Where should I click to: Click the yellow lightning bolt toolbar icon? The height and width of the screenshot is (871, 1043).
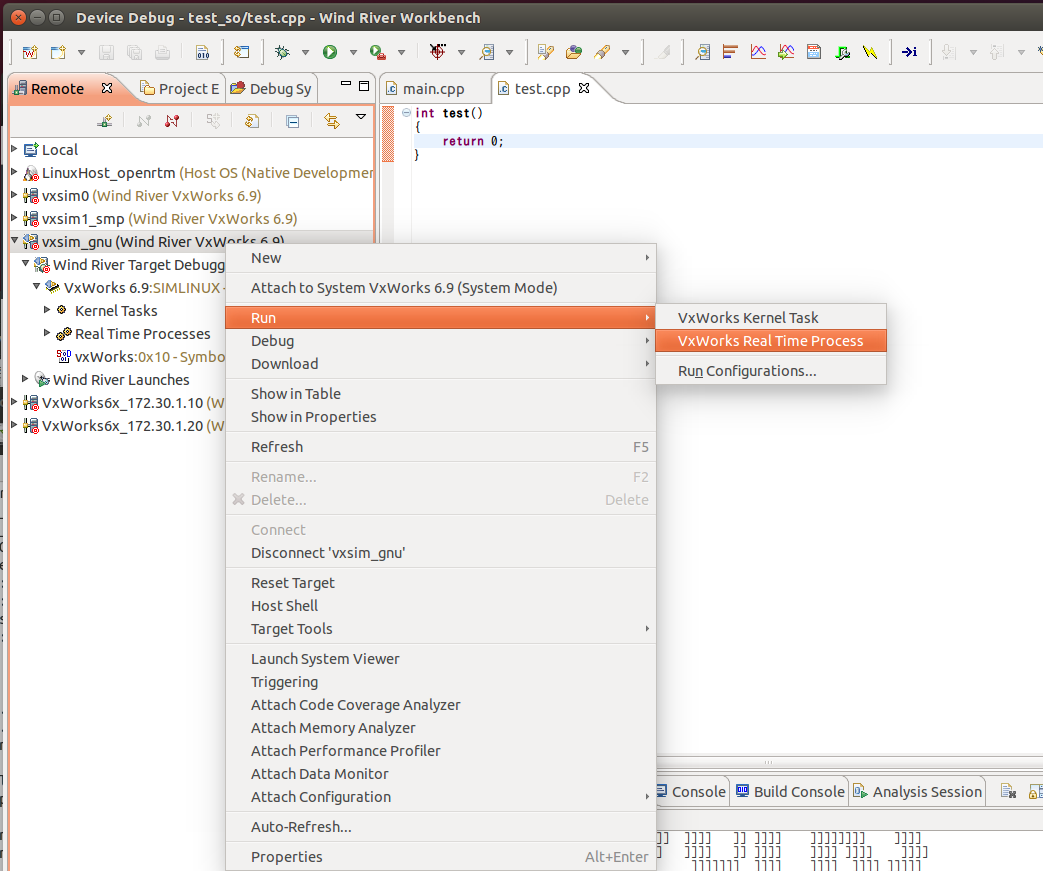click(870, 52)
